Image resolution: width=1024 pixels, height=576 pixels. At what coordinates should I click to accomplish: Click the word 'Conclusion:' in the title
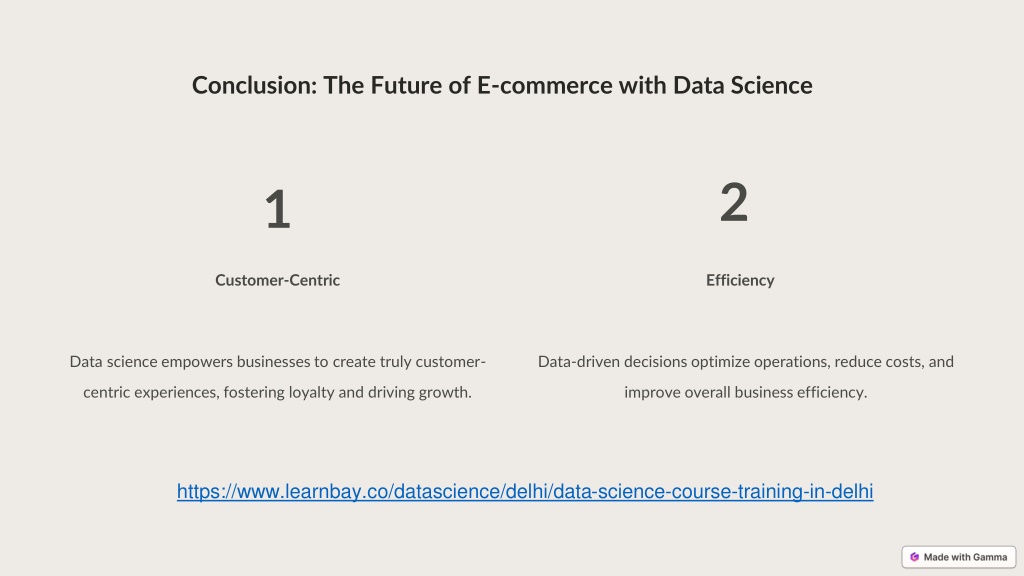pos(254,86)
